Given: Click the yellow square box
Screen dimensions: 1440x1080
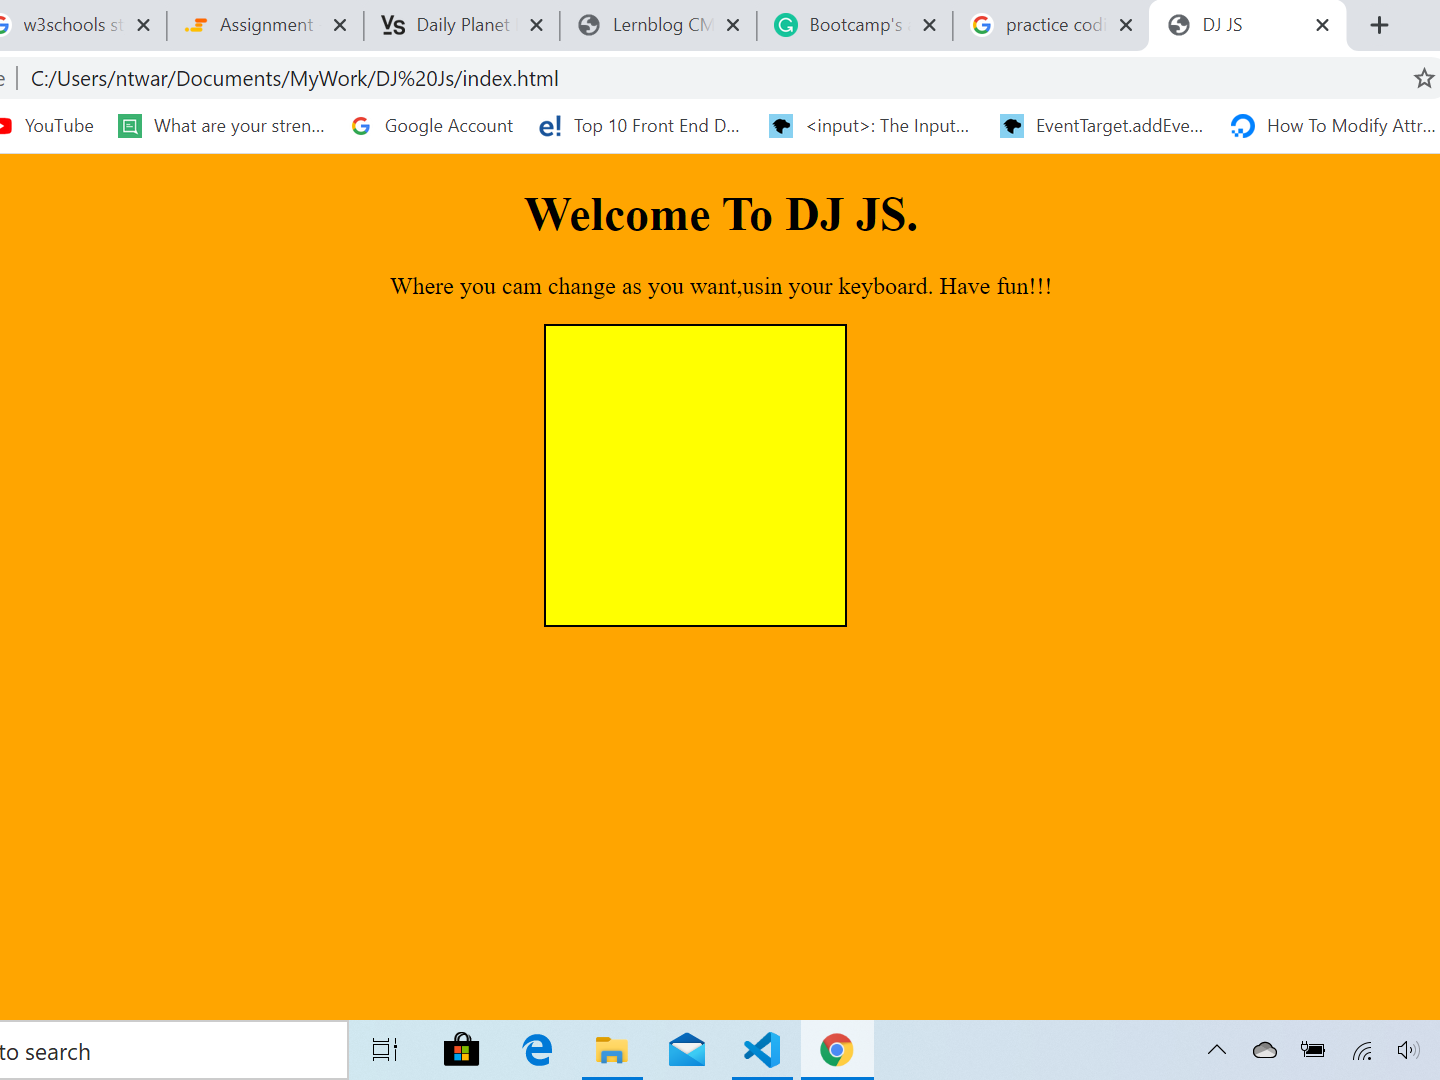Looking at the screenshot, I should coord(695,475).
